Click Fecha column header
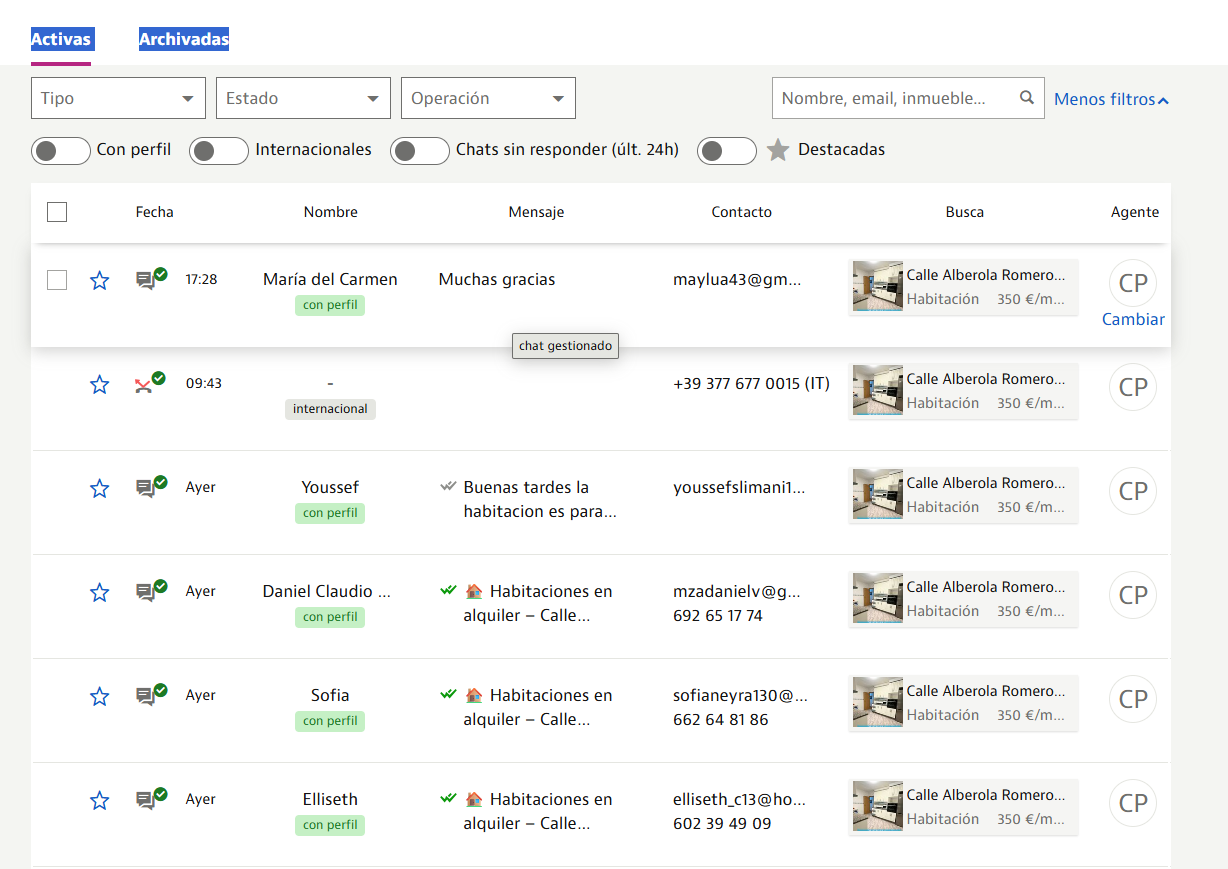The height and width of the screenshot is (869, 1228). tap(154, 212)
